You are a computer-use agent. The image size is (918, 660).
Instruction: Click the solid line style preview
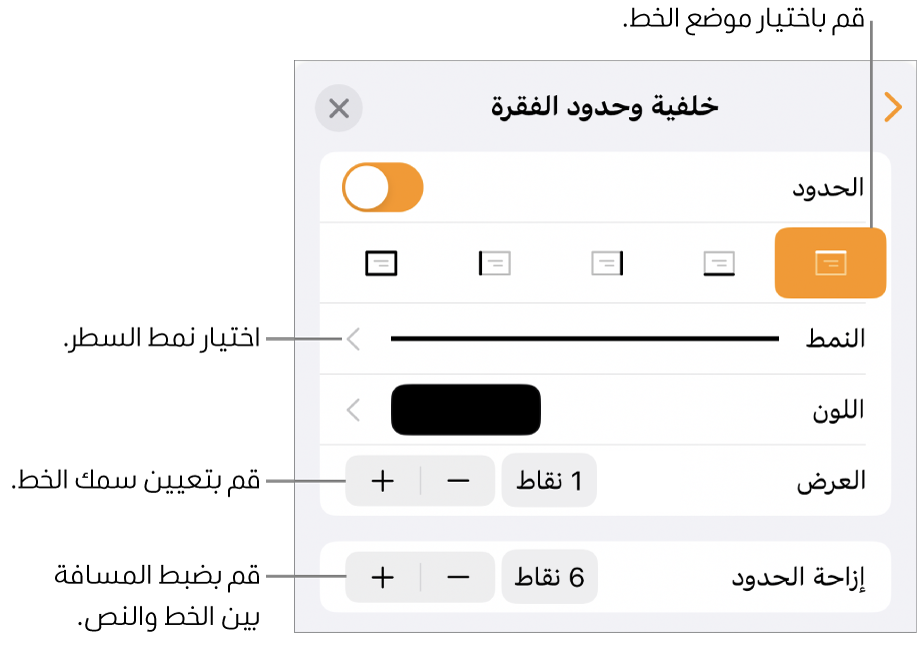(x=584, y=339)
